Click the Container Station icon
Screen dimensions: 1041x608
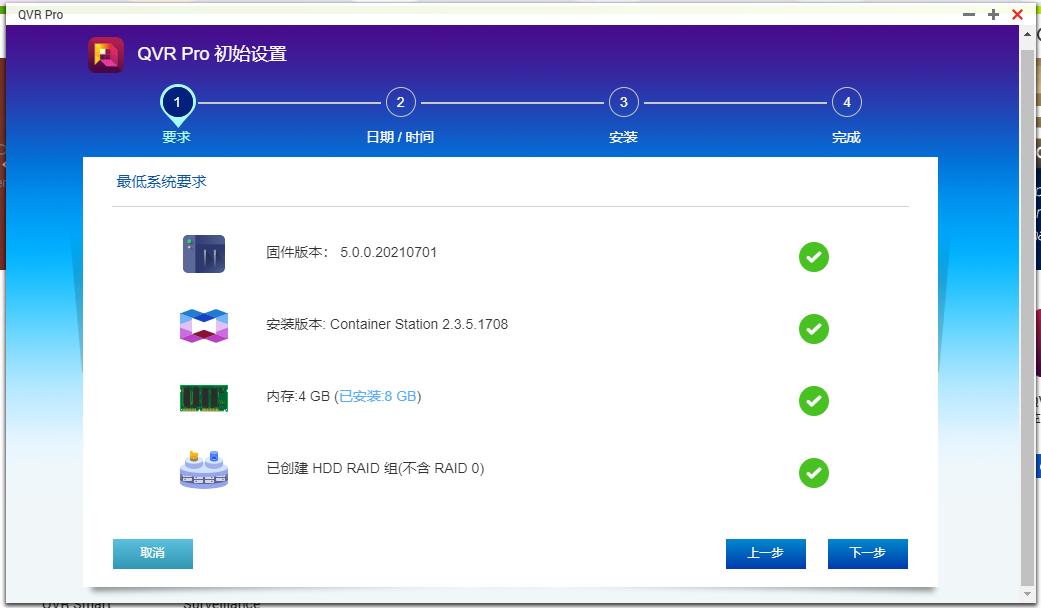tap(203, 324)
